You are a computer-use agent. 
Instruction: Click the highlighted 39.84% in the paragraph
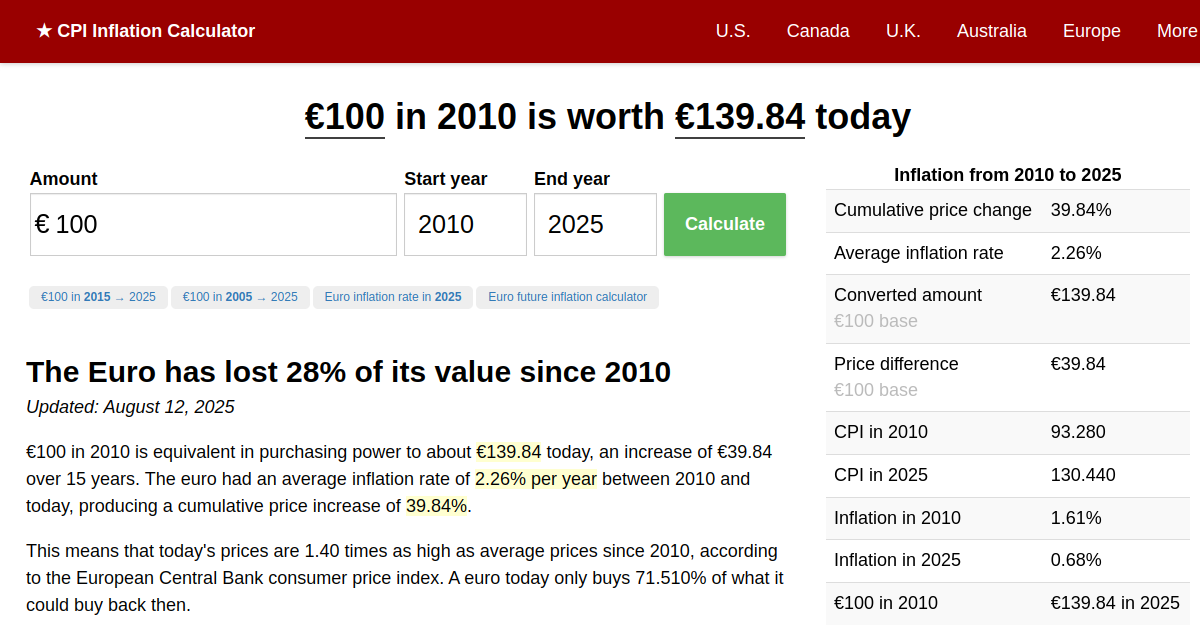(436, 506)
